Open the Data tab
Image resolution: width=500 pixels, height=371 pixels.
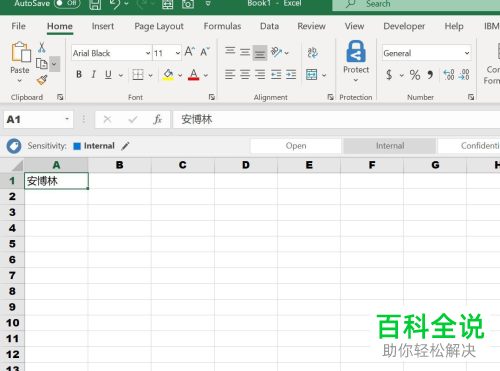(x=269, y=26)
